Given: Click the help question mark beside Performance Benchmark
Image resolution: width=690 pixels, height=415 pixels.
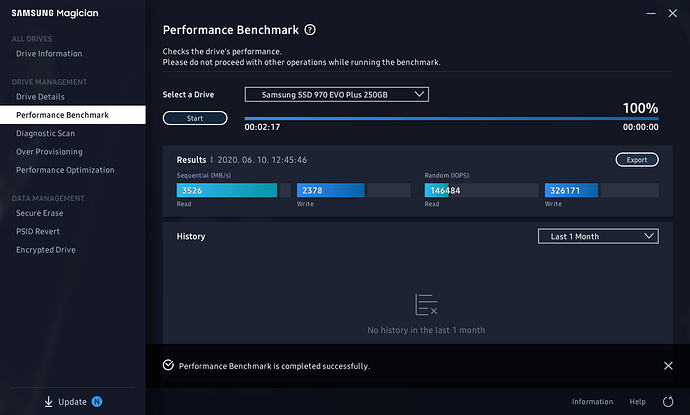Looking at the screenshot, I should click(310, 31).
